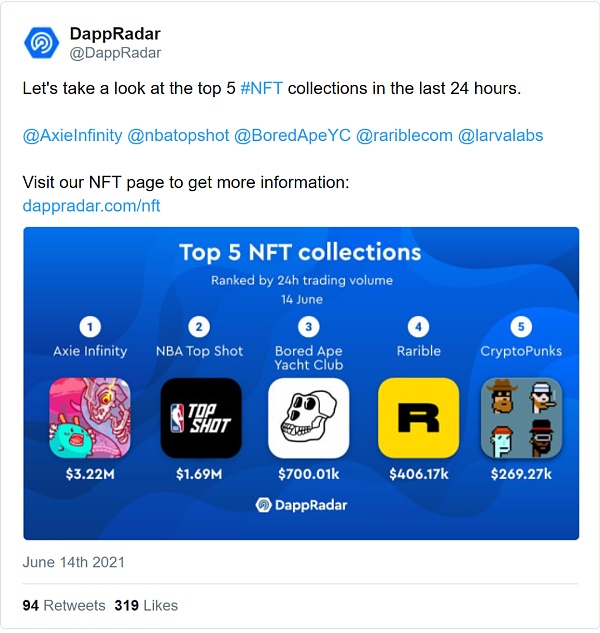Click the DappRadar display name

[x=115, y=34]
